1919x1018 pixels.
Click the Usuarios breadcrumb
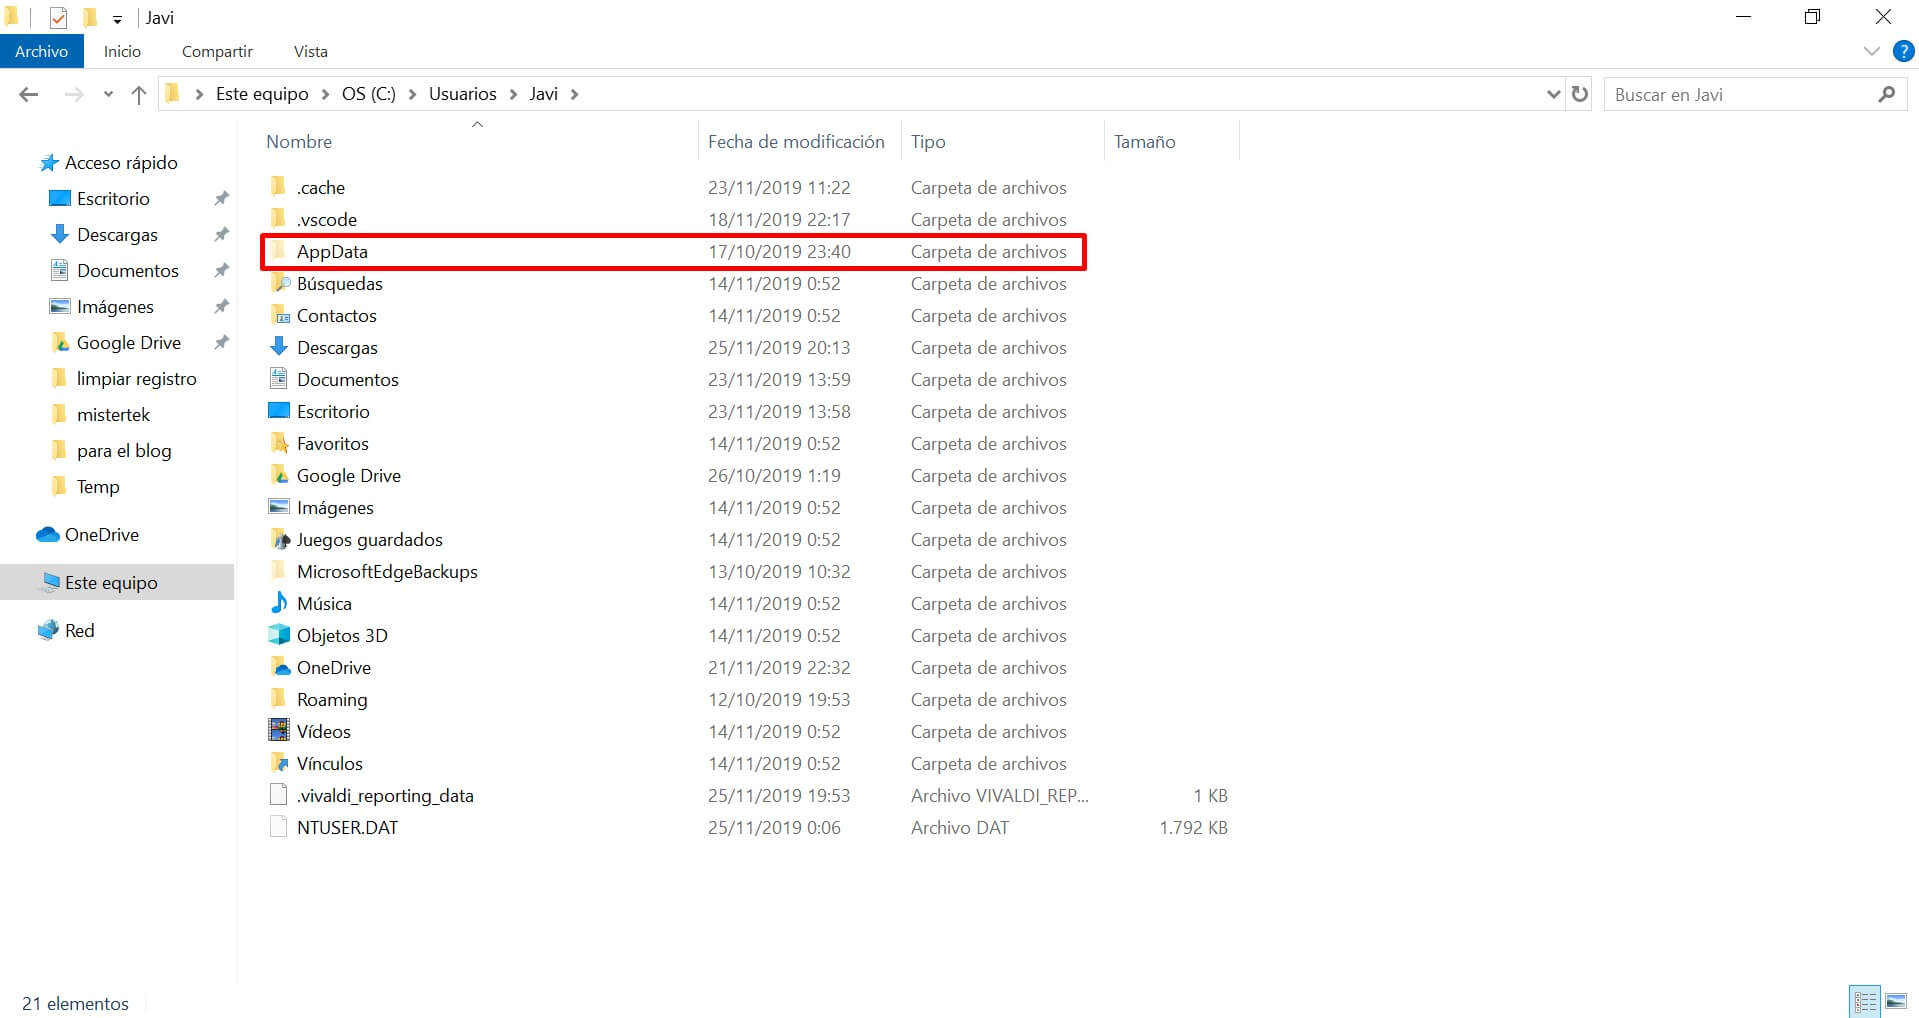pyautogui.click(x=462, y=94)
